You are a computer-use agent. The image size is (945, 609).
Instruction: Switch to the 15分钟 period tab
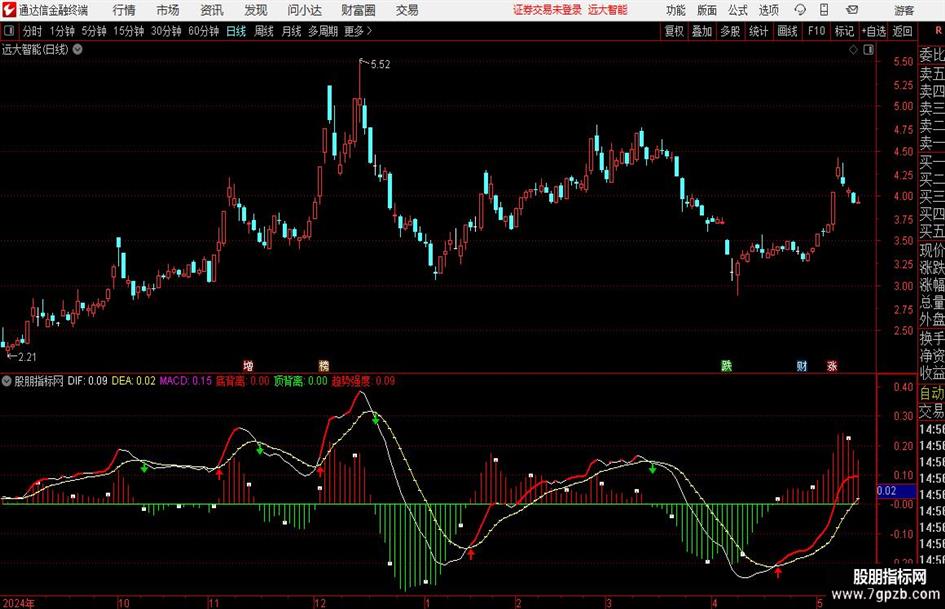point(129,31)
